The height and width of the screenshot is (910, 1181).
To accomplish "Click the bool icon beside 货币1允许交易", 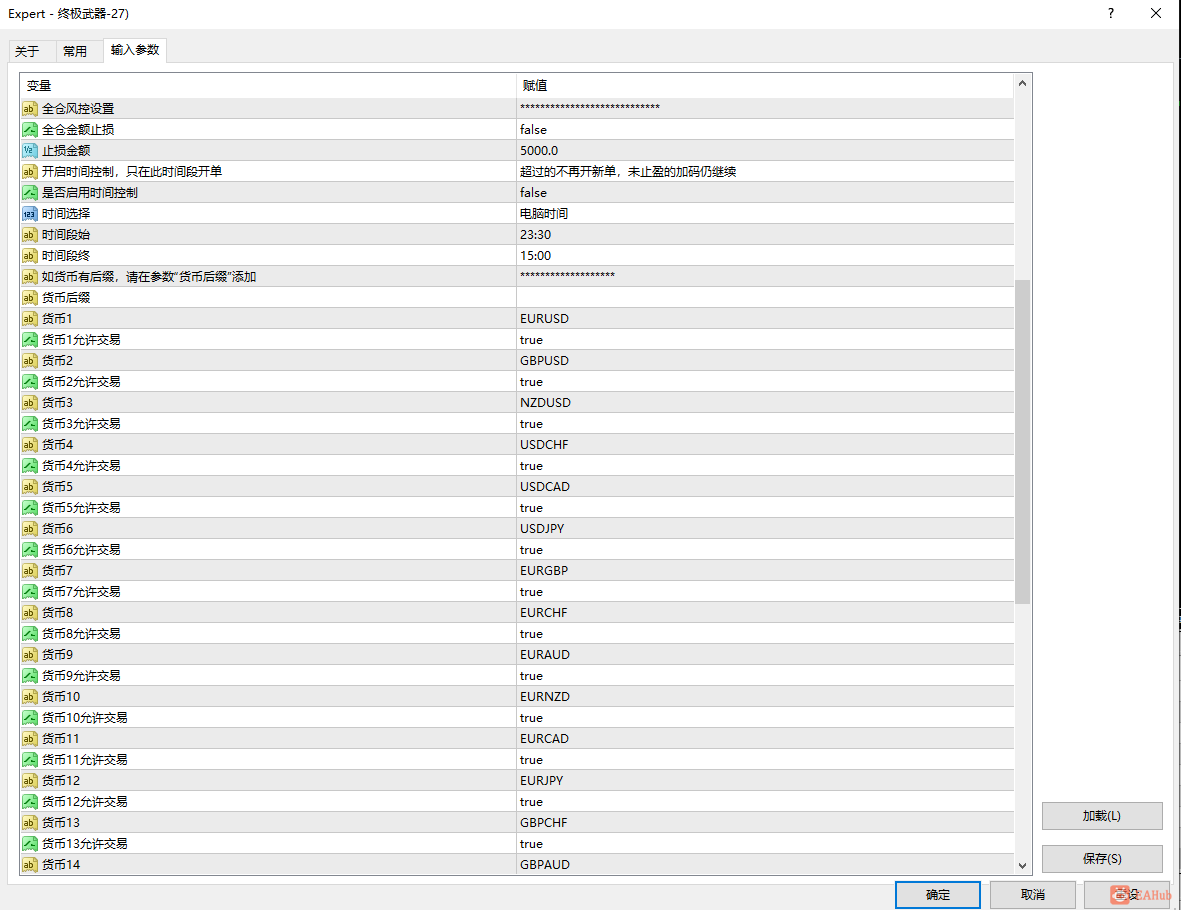I will click(29, 340).
